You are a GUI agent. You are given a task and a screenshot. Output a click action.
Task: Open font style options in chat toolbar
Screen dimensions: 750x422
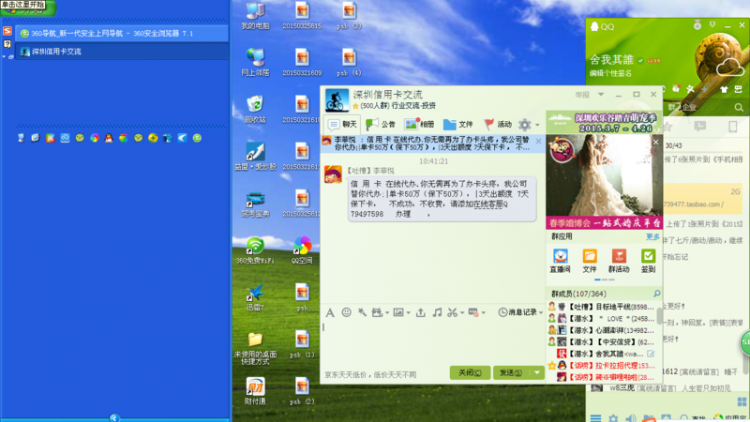click(330, 313)
